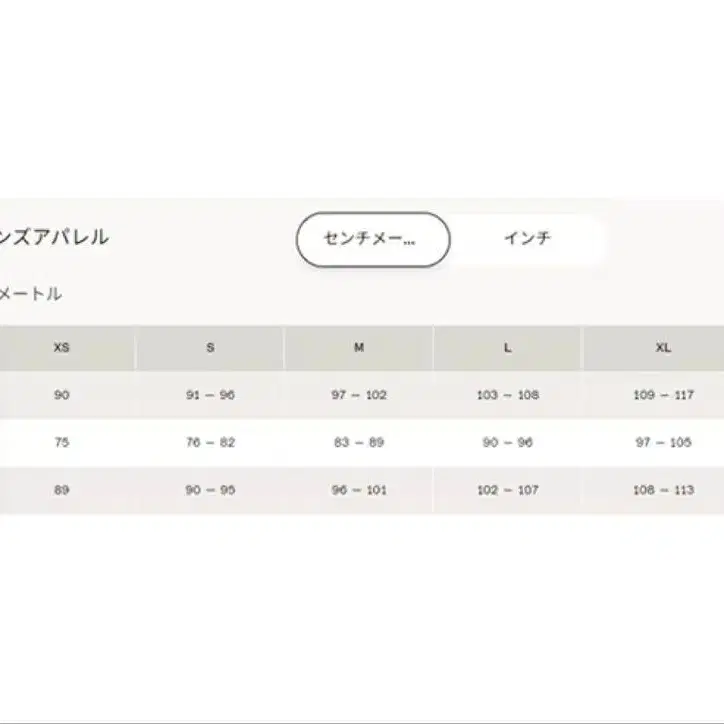Click the M cell showing 83 – 89

point(359,442)
